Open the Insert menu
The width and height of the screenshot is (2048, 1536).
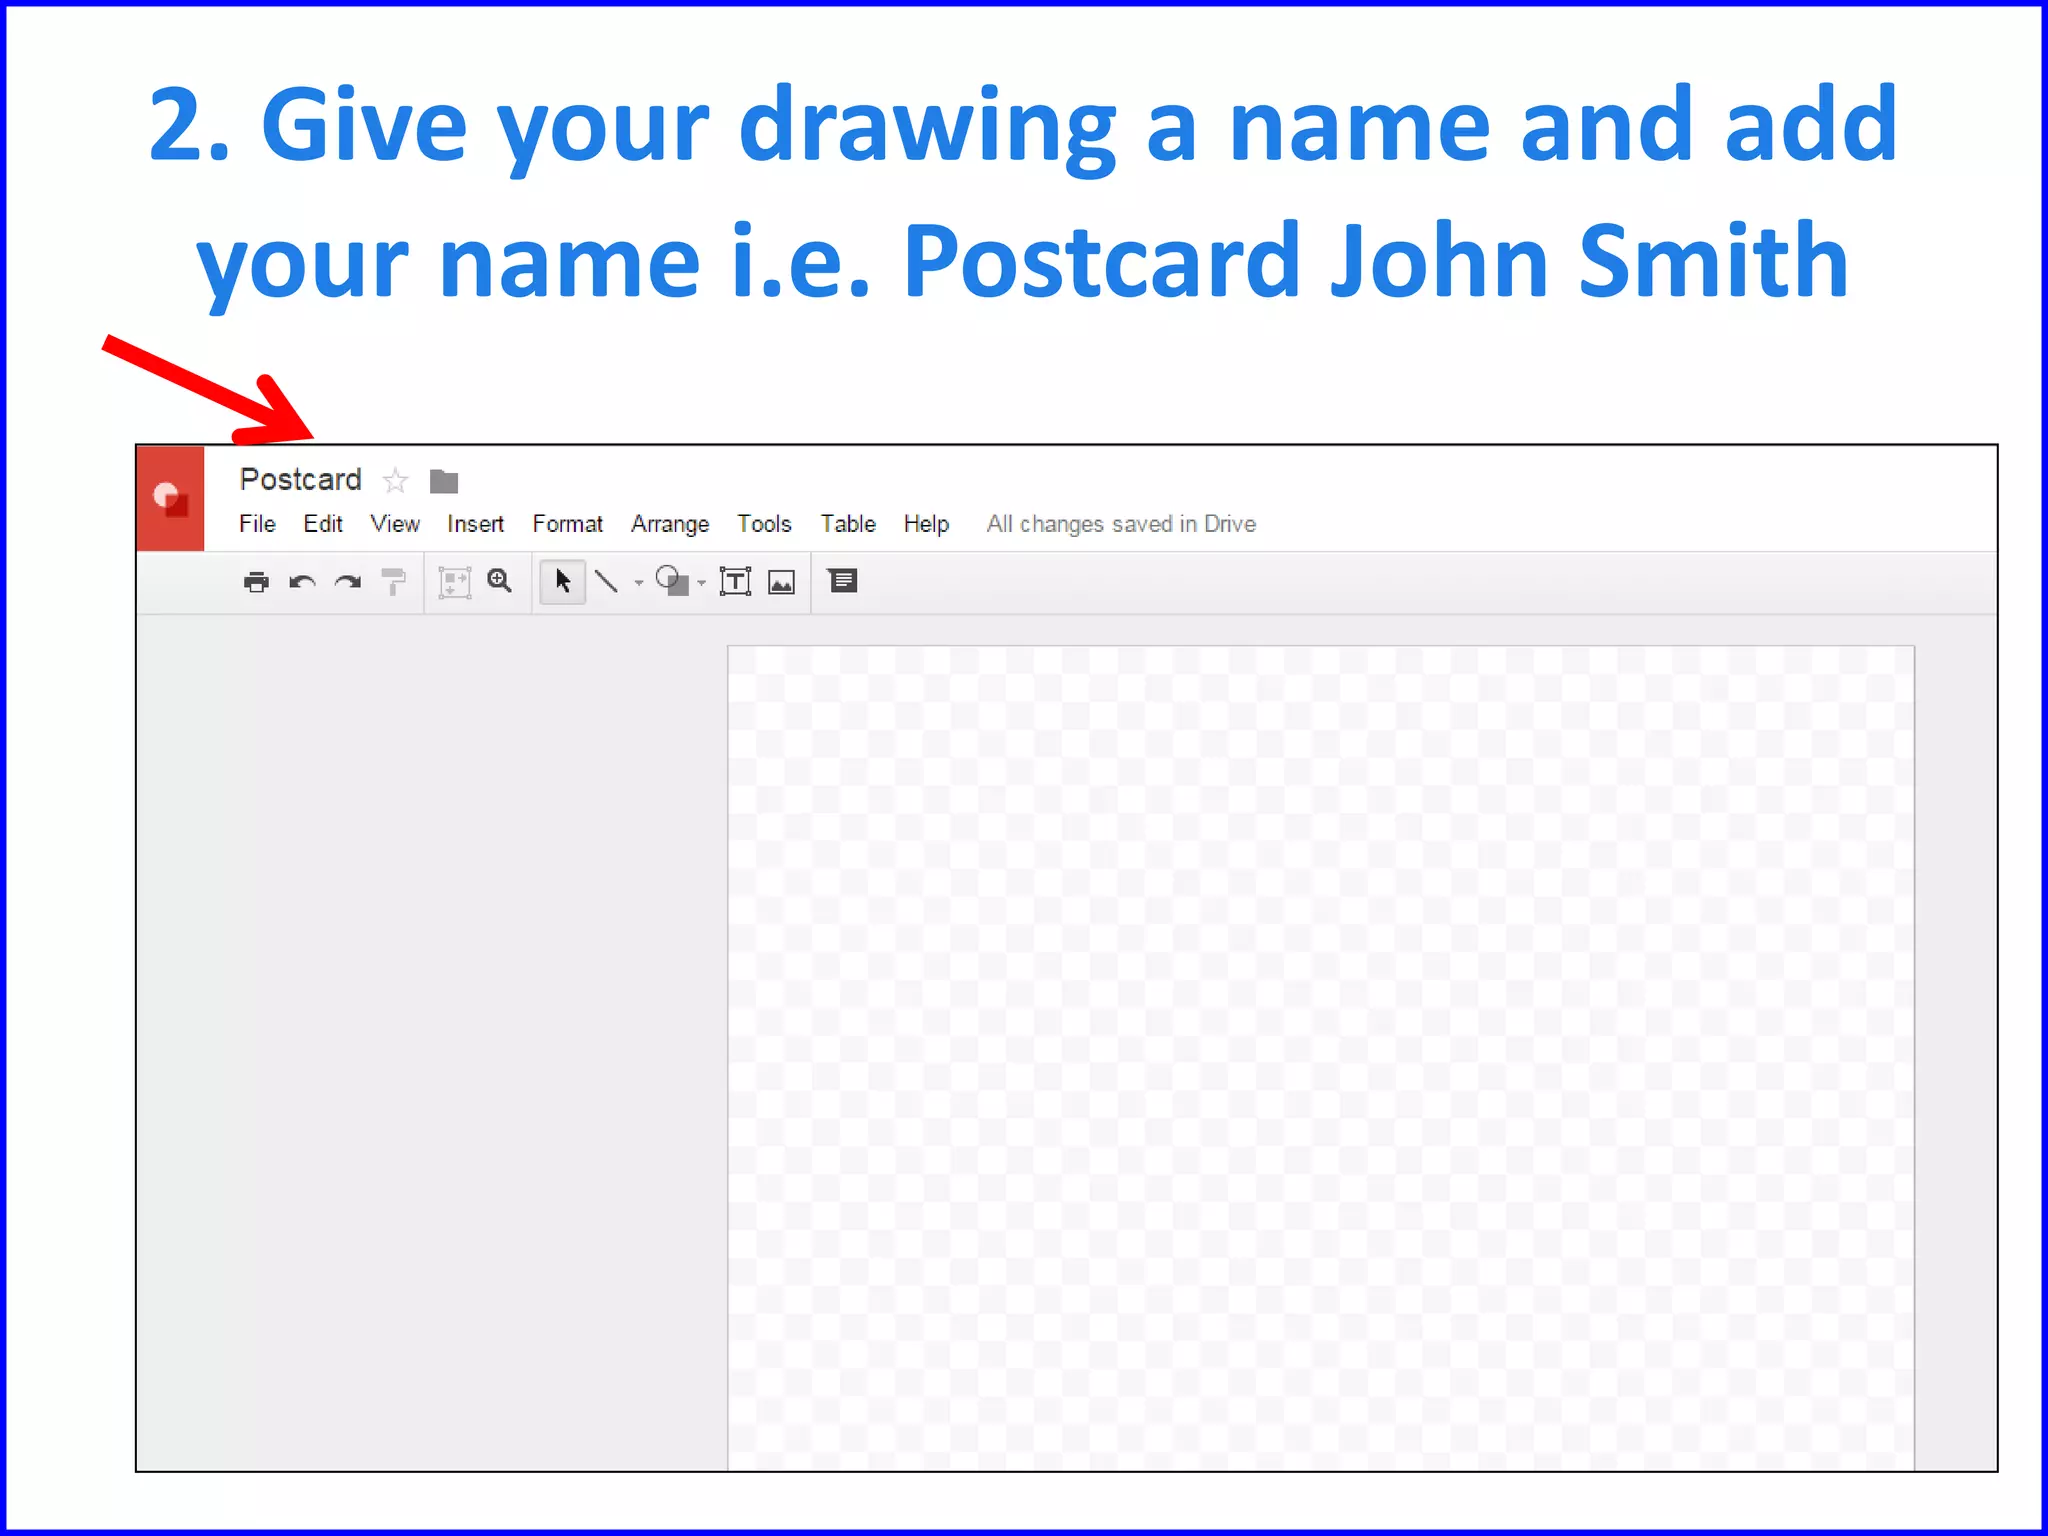[x=475, y=524]
